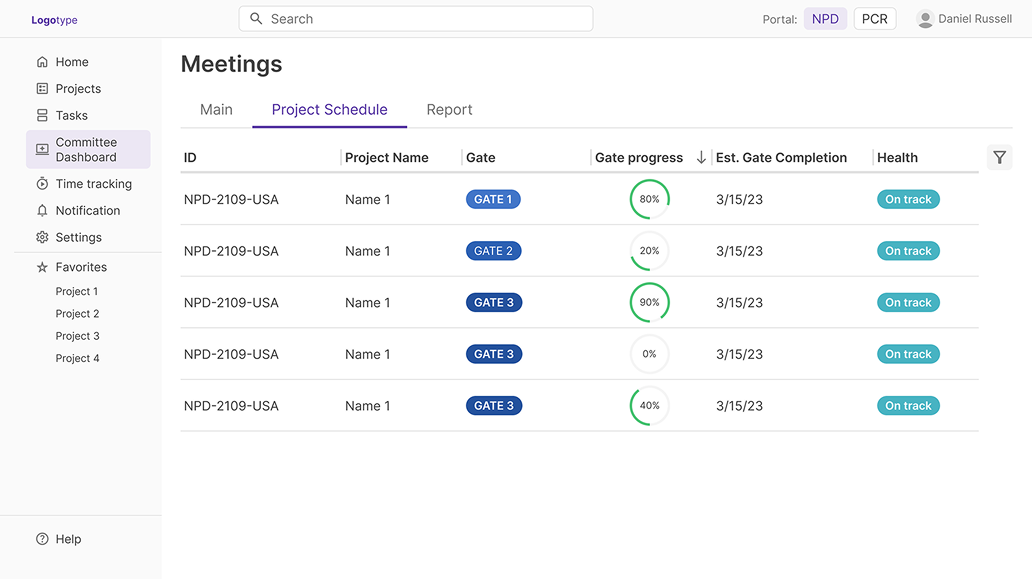This screenshot has width=1032, height=579.
Task: Open Daniel Russell user menu
Action: [964, 19]
